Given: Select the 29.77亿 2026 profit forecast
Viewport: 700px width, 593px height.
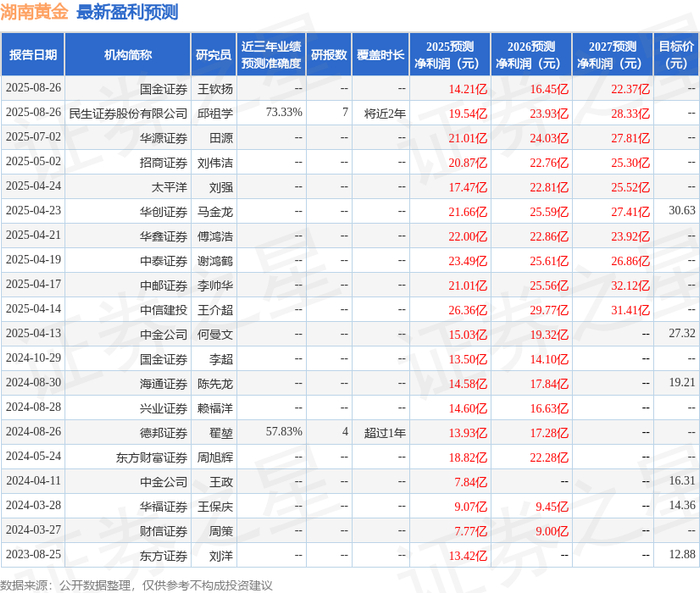Looking at the screenshot, I should click(549, 310).
